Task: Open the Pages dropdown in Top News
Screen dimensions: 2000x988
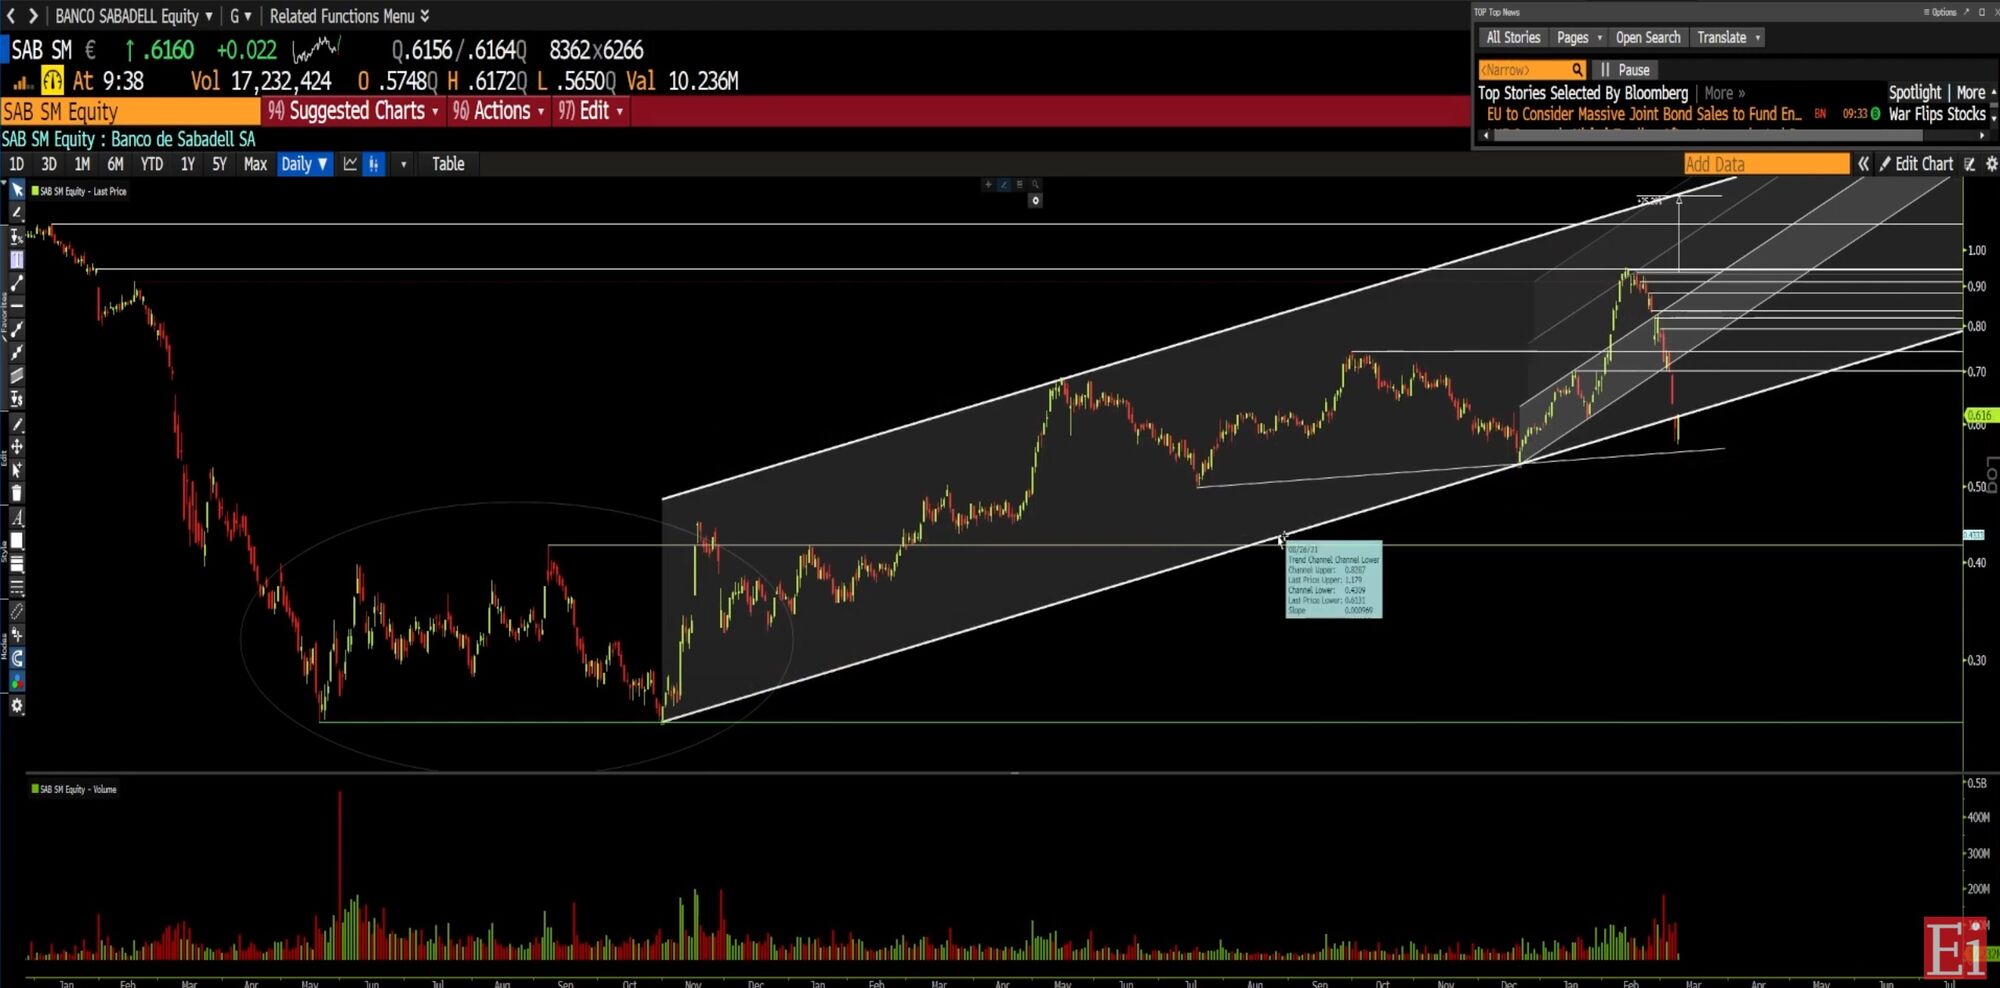Action: click(x=1579, y=38)
